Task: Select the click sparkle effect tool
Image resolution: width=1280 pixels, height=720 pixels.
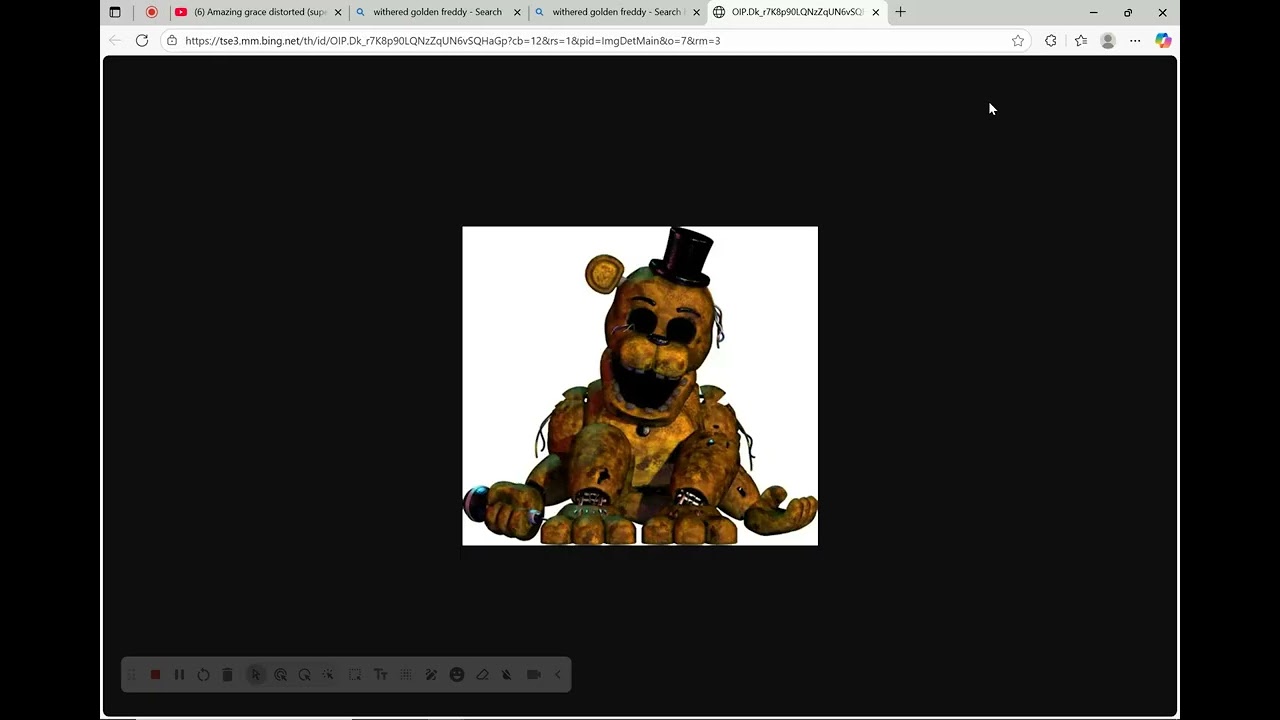Action: pos(328,675)
